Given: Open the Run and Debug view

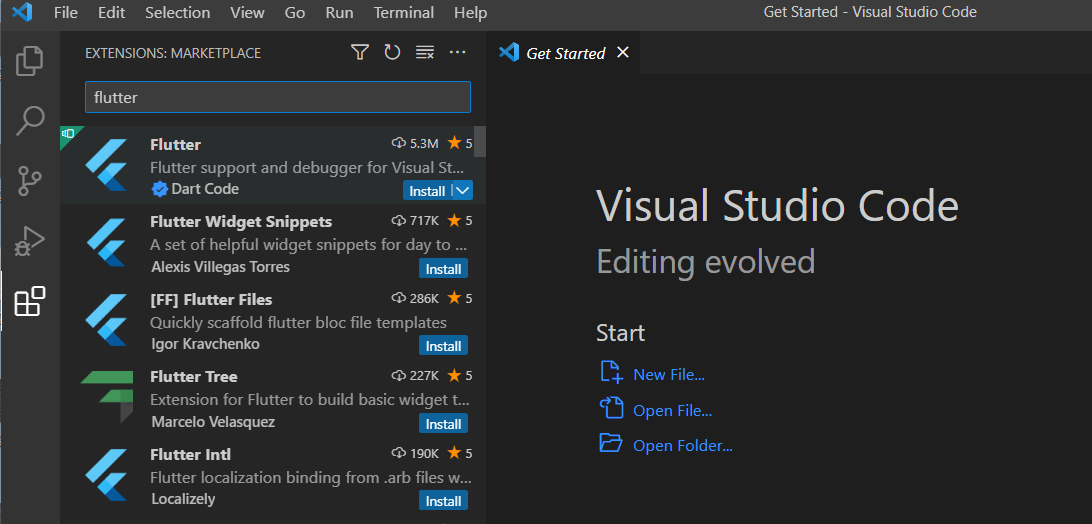Looking at the screenshot, I should [x=30, y=241].
